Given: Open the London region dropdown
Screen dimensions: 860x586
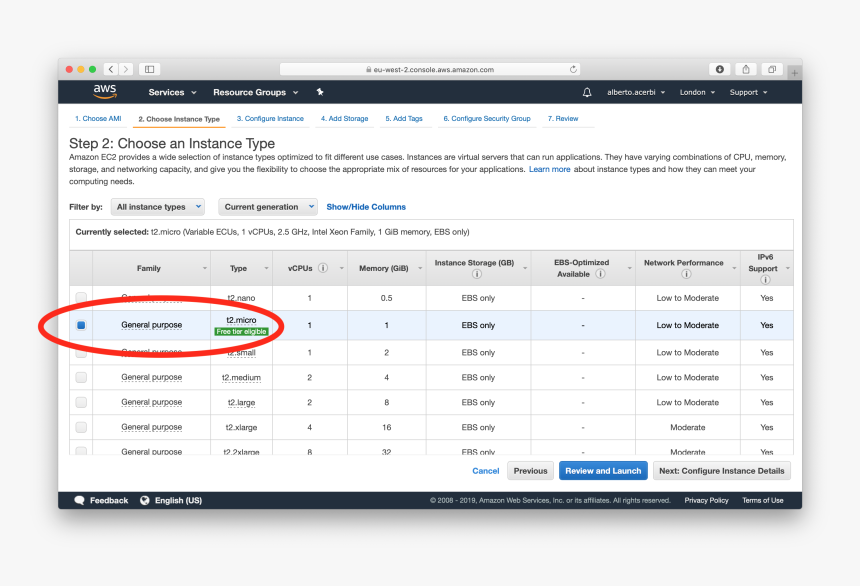Looking at the screenshot, I should click(x=697, y=92).
